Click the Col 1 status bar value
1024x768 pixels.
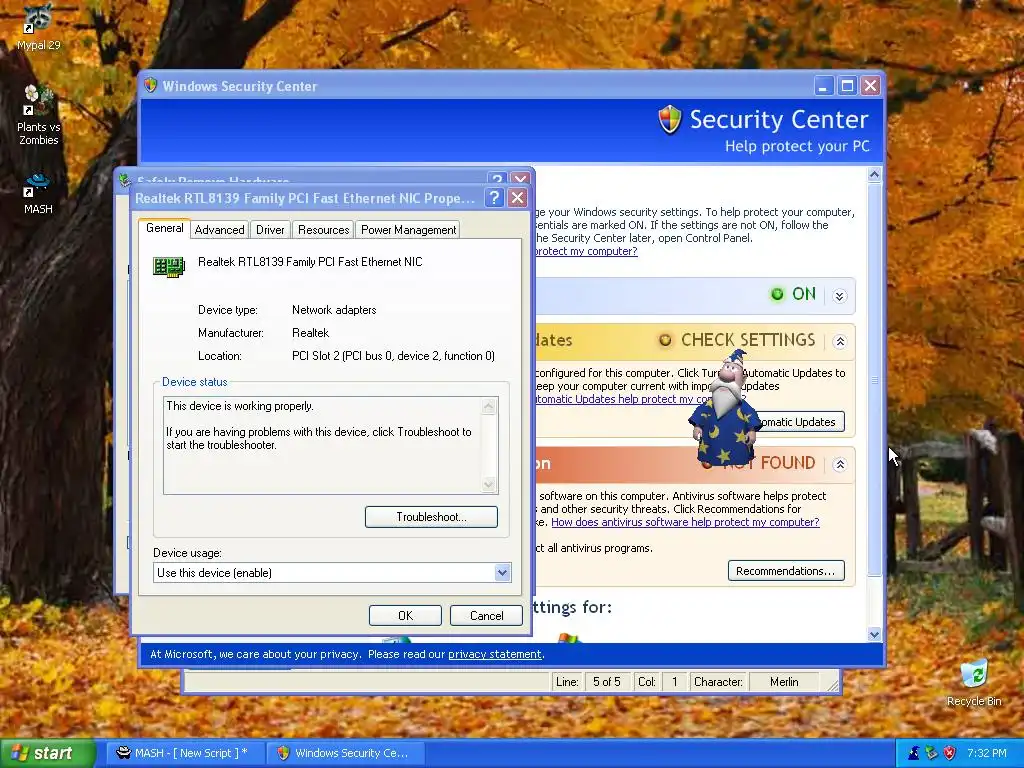click(674, 682)
